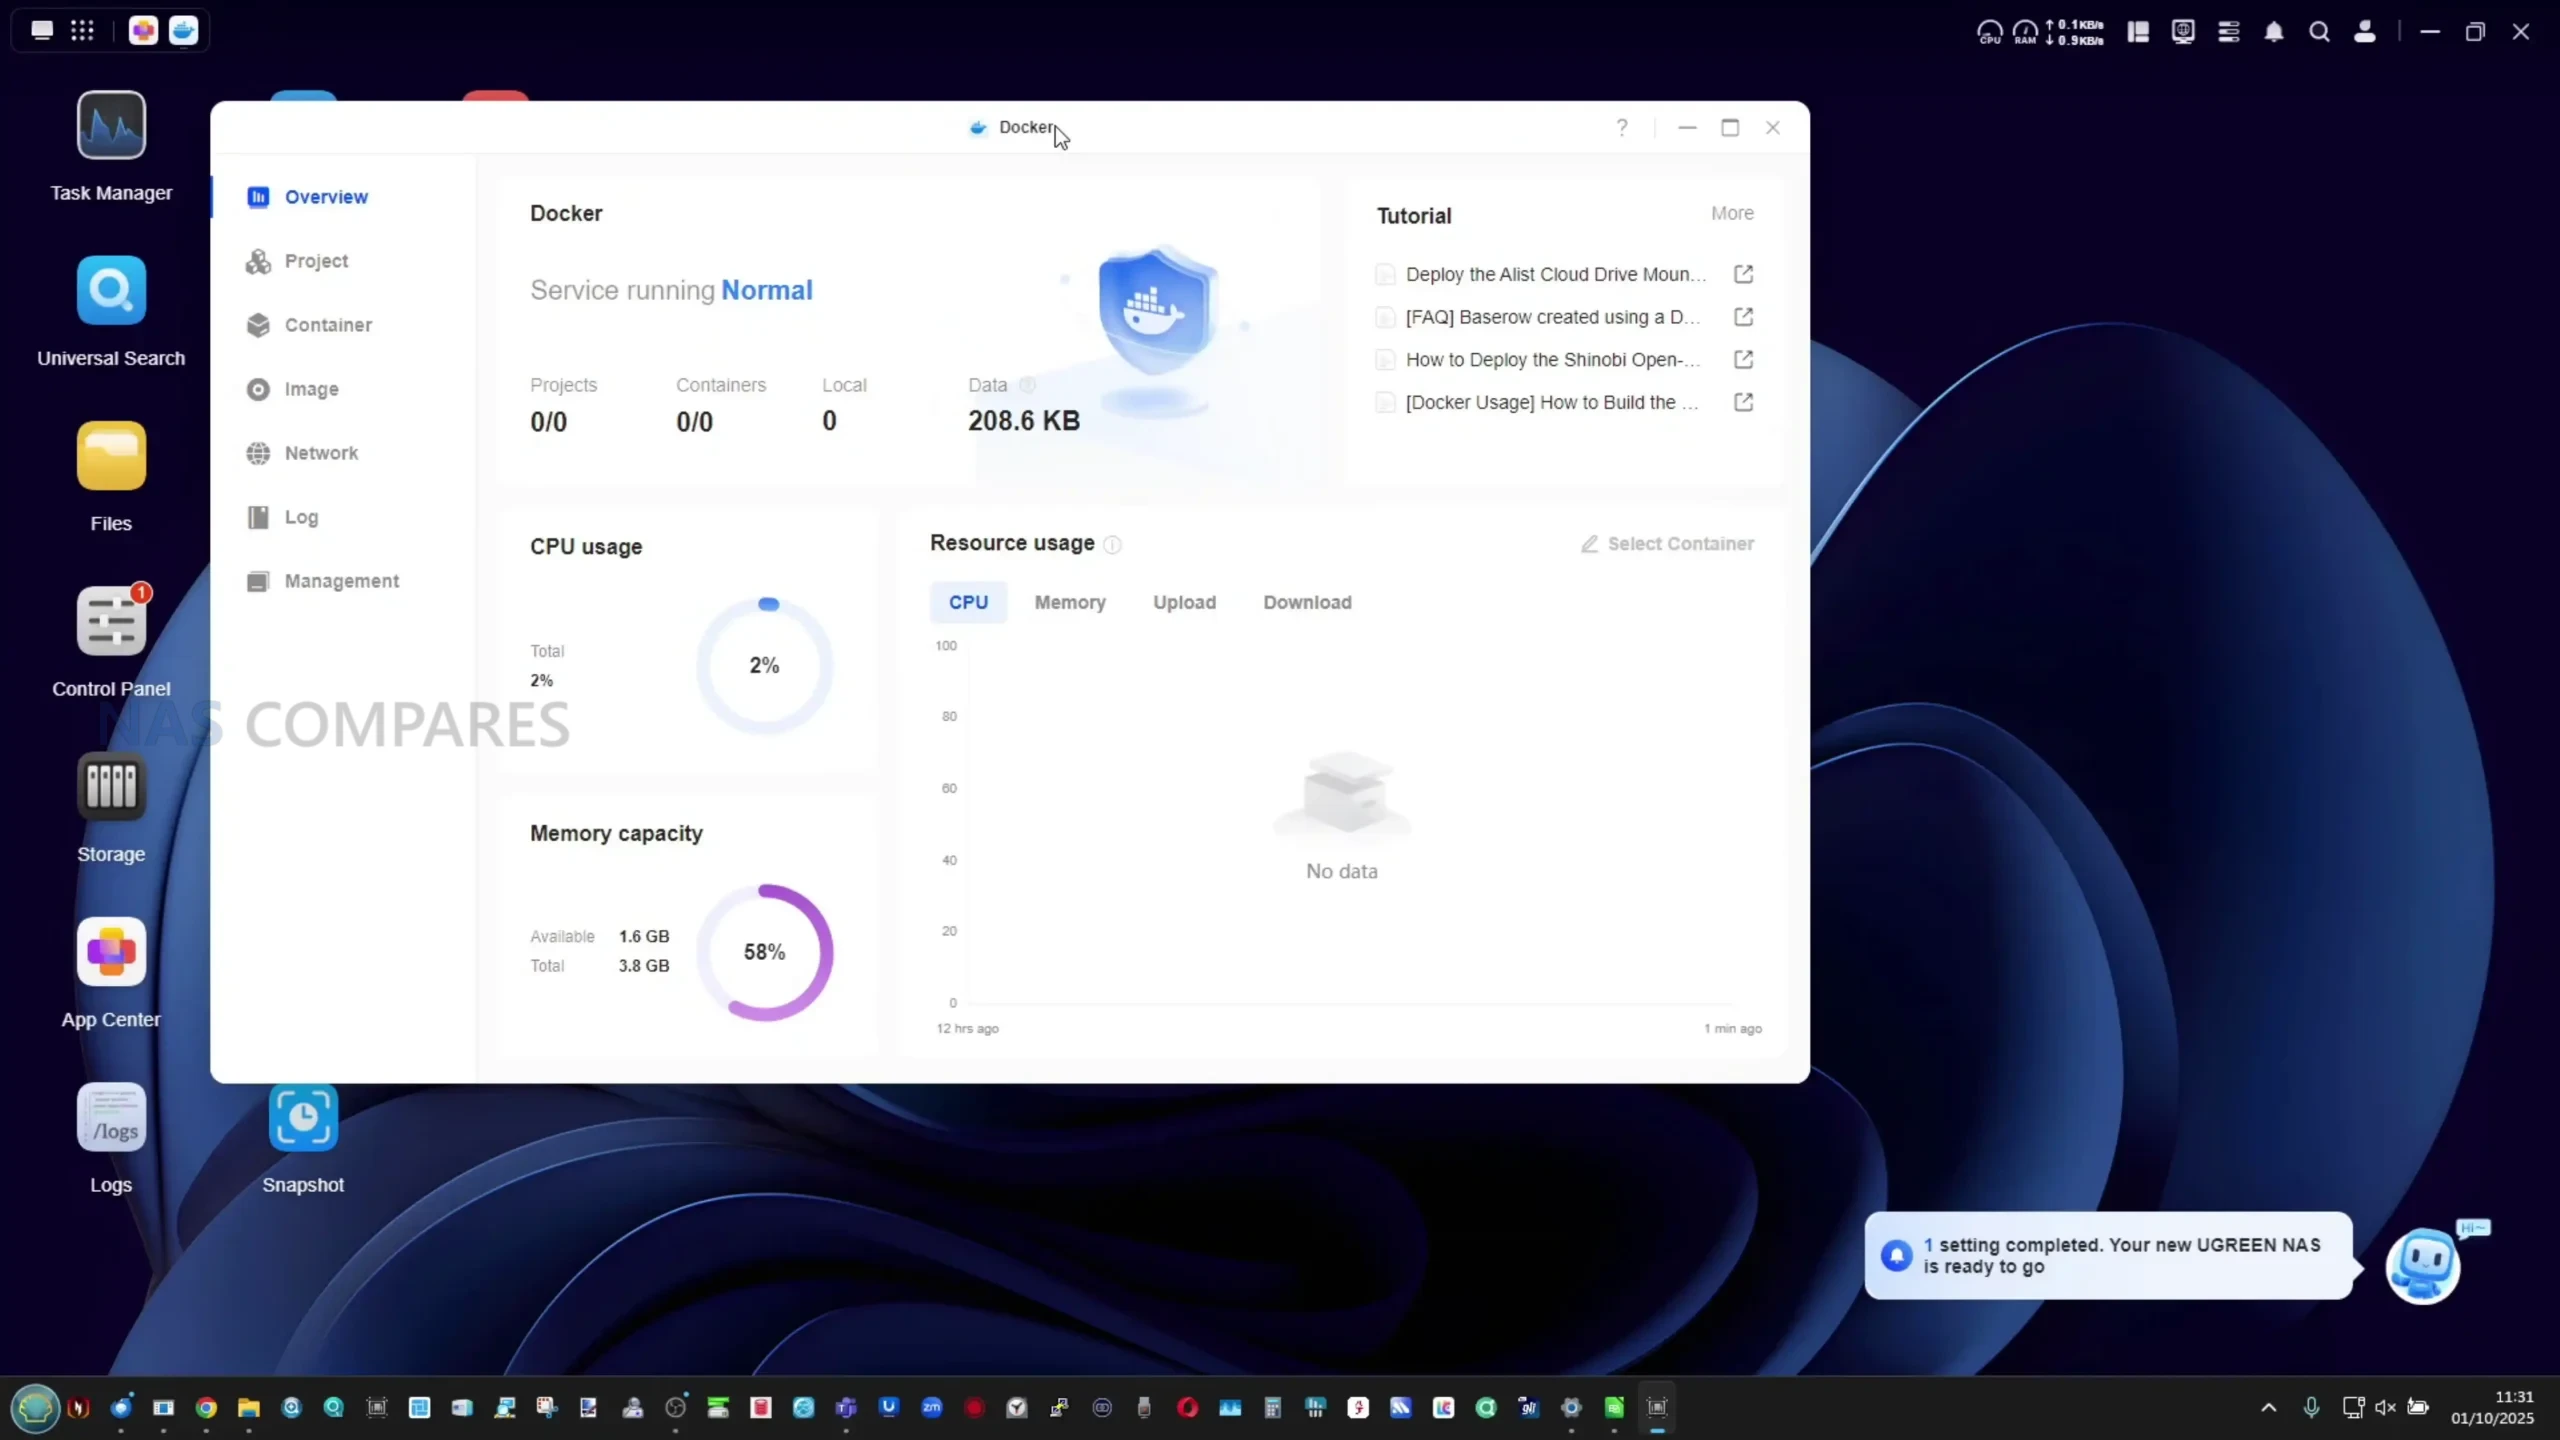Launch Universal Search from the desktop
Viewport: 2560px width, 1440px height.
point(111,291)
